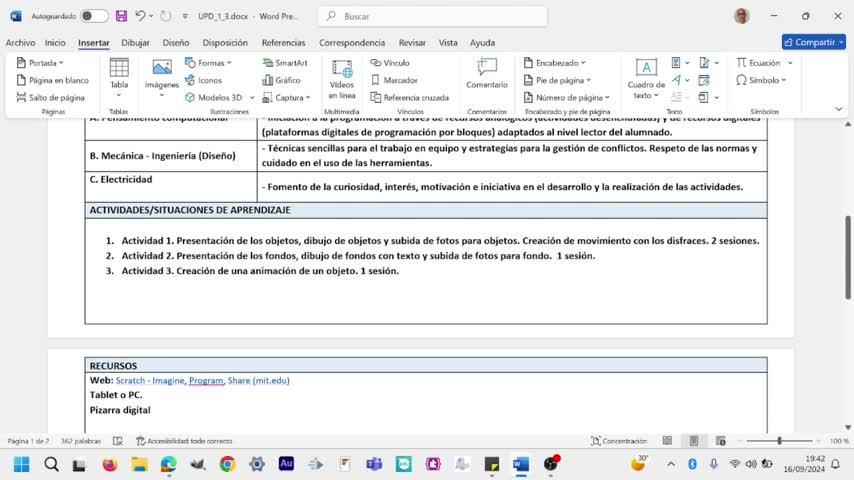Switch to the Referencias tab
The width and height of the screenshot is (854, 480).
283,43
